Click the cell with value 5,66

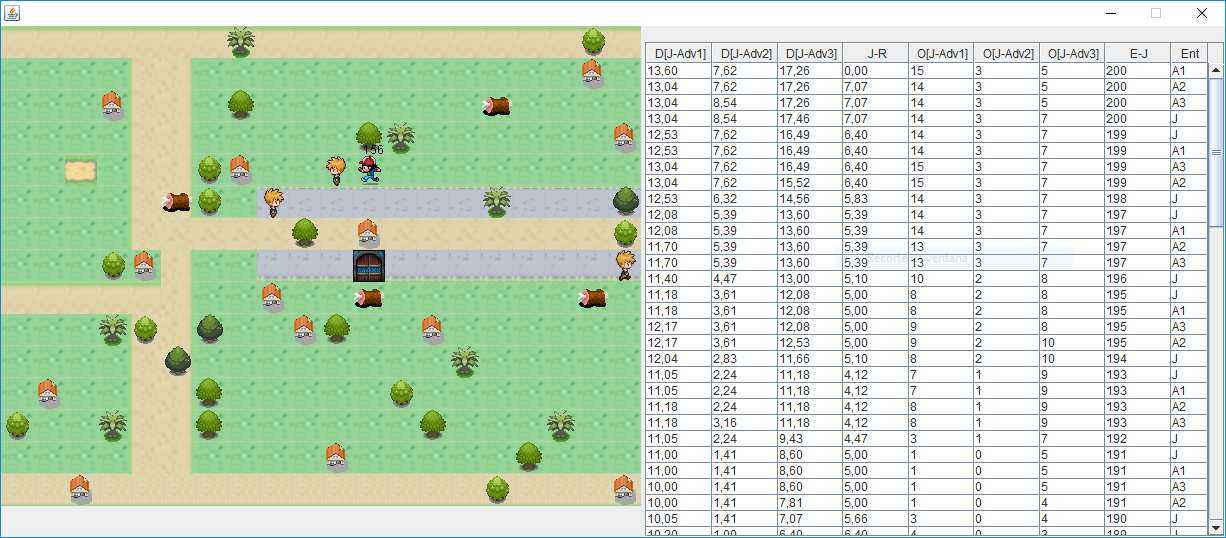point(875,519)
